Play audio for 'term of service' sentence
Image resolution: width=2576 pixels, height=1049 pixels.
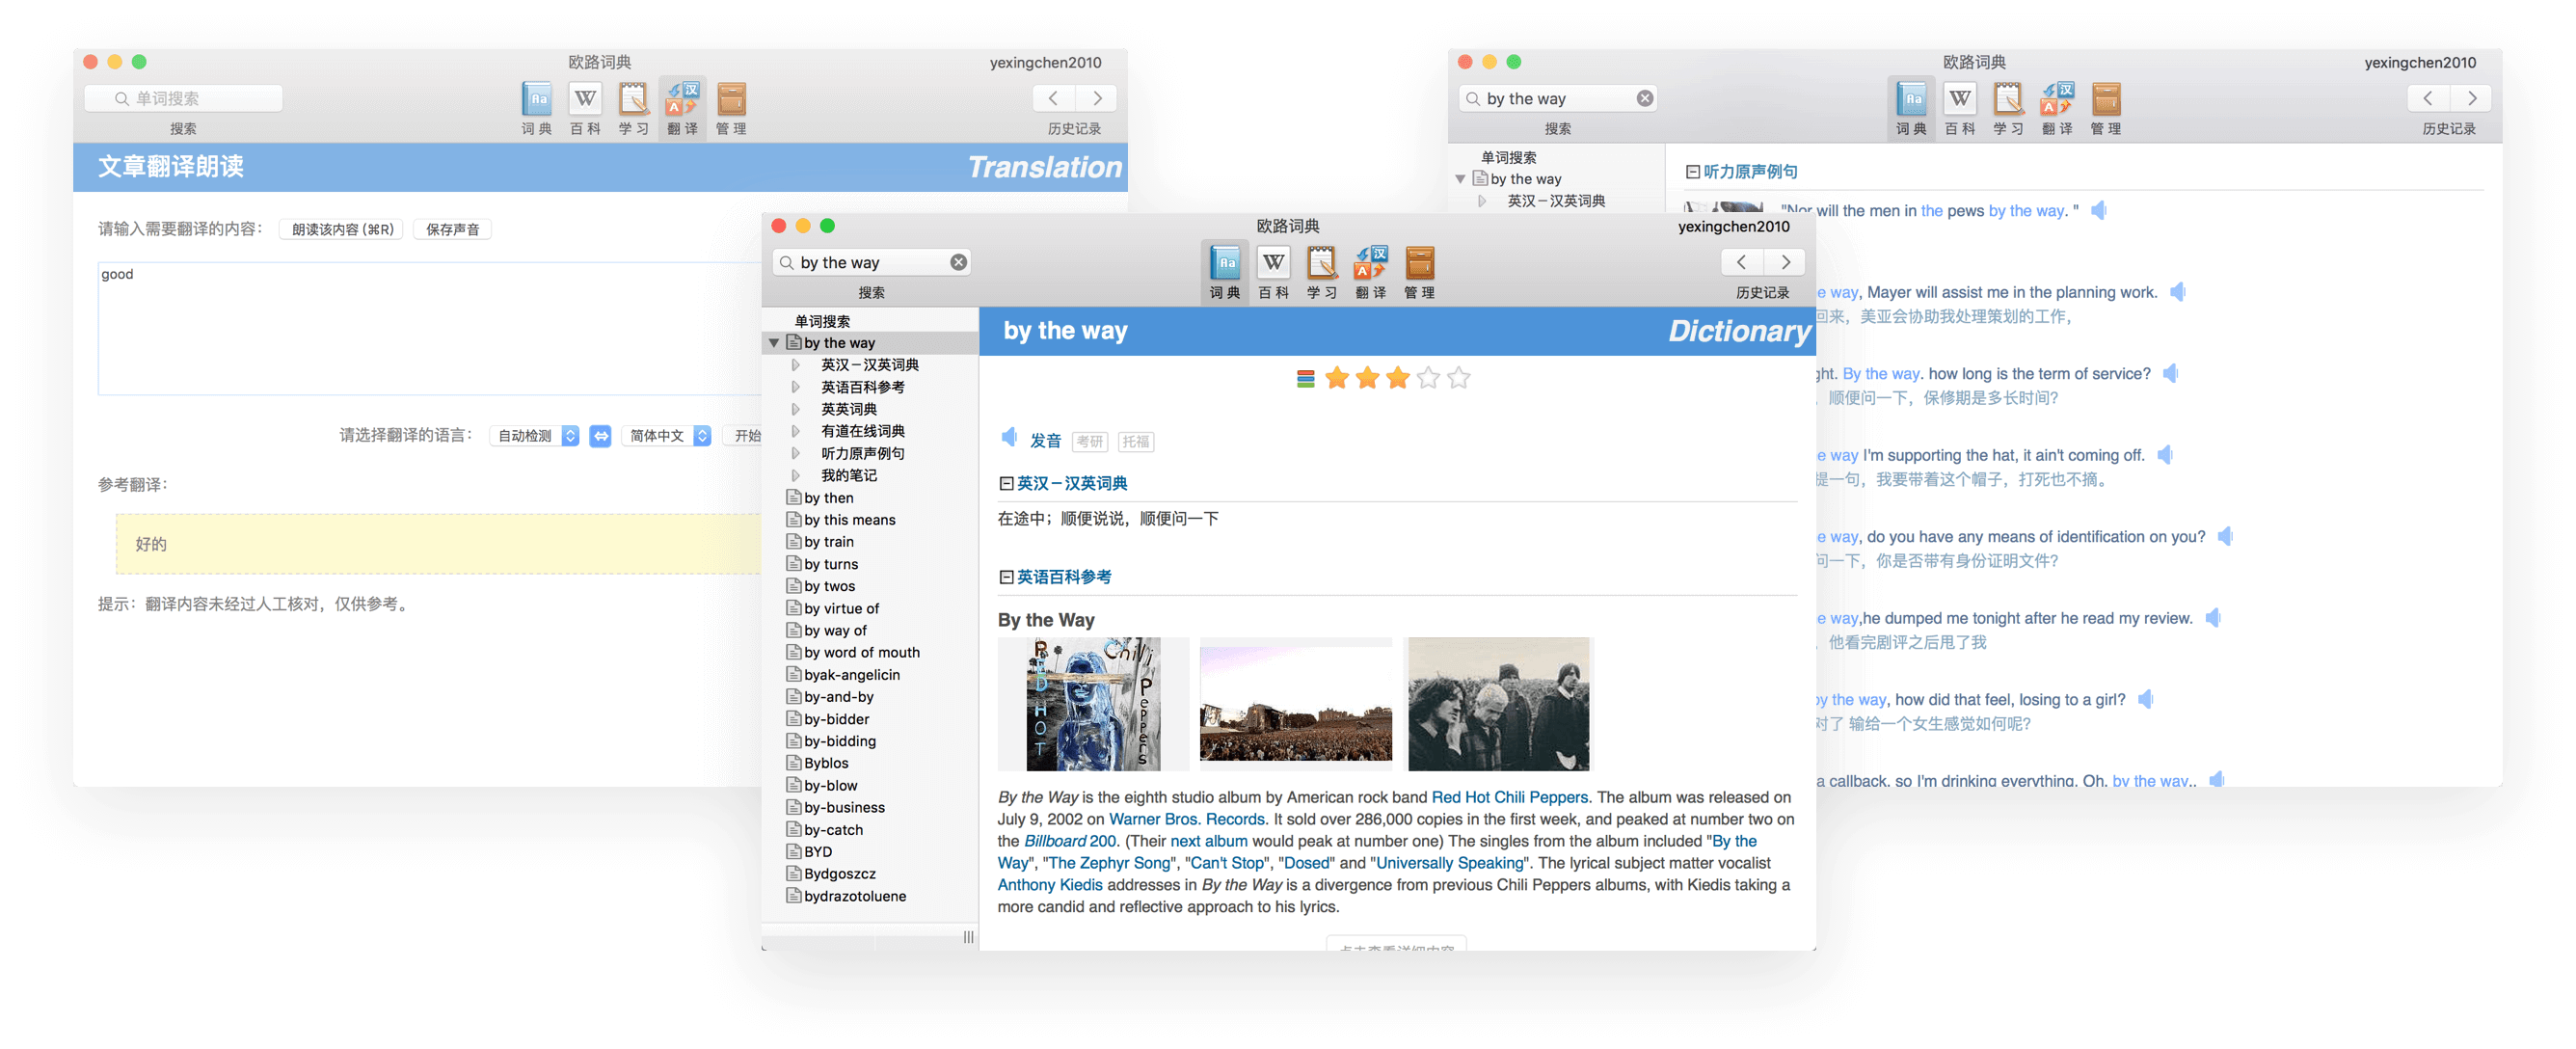[x=2171, y=374]
